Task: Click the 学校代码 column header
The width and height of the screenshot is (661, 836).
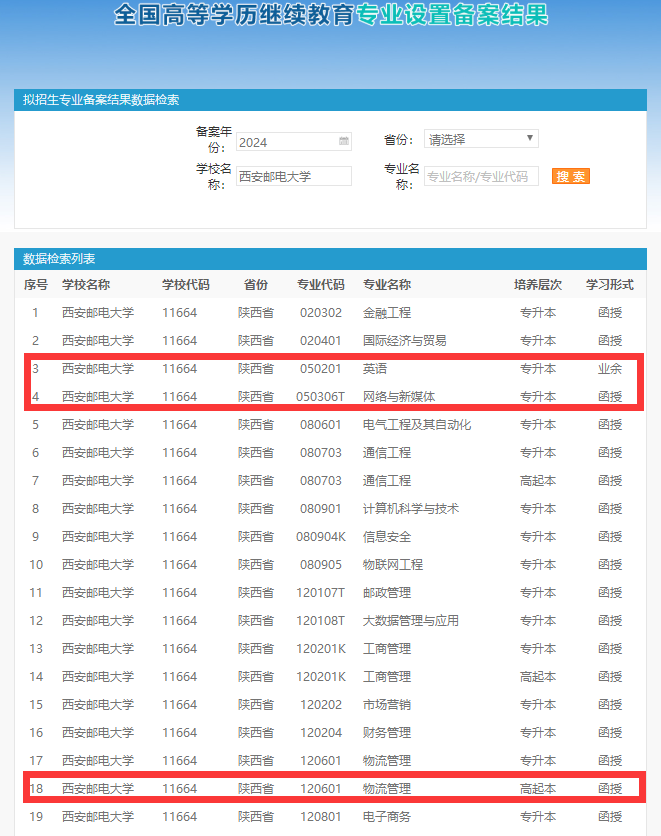Action: [x=186, y=285]
